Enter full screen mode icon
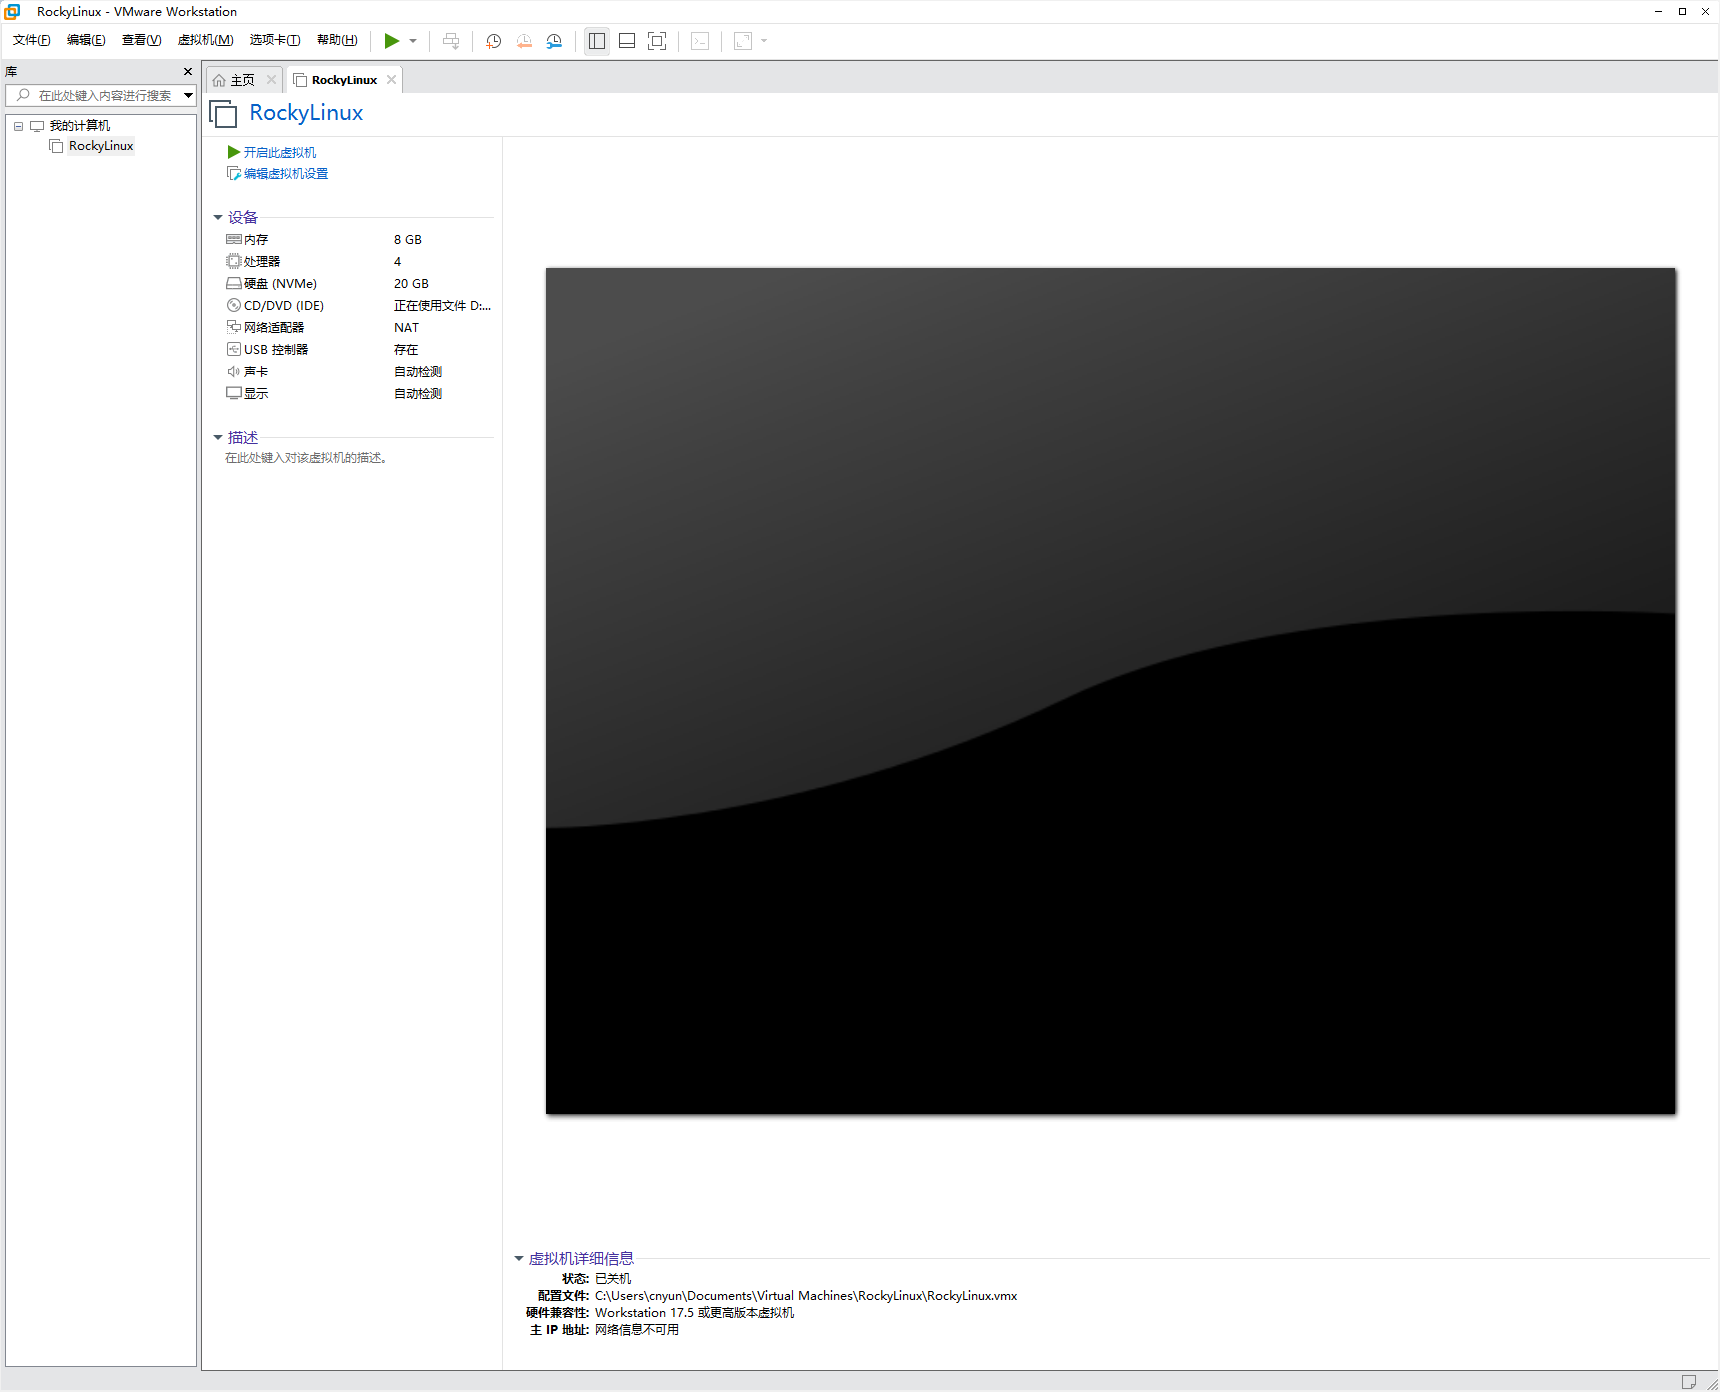This screenshot has height=1392, width=1720. point(657,41)
